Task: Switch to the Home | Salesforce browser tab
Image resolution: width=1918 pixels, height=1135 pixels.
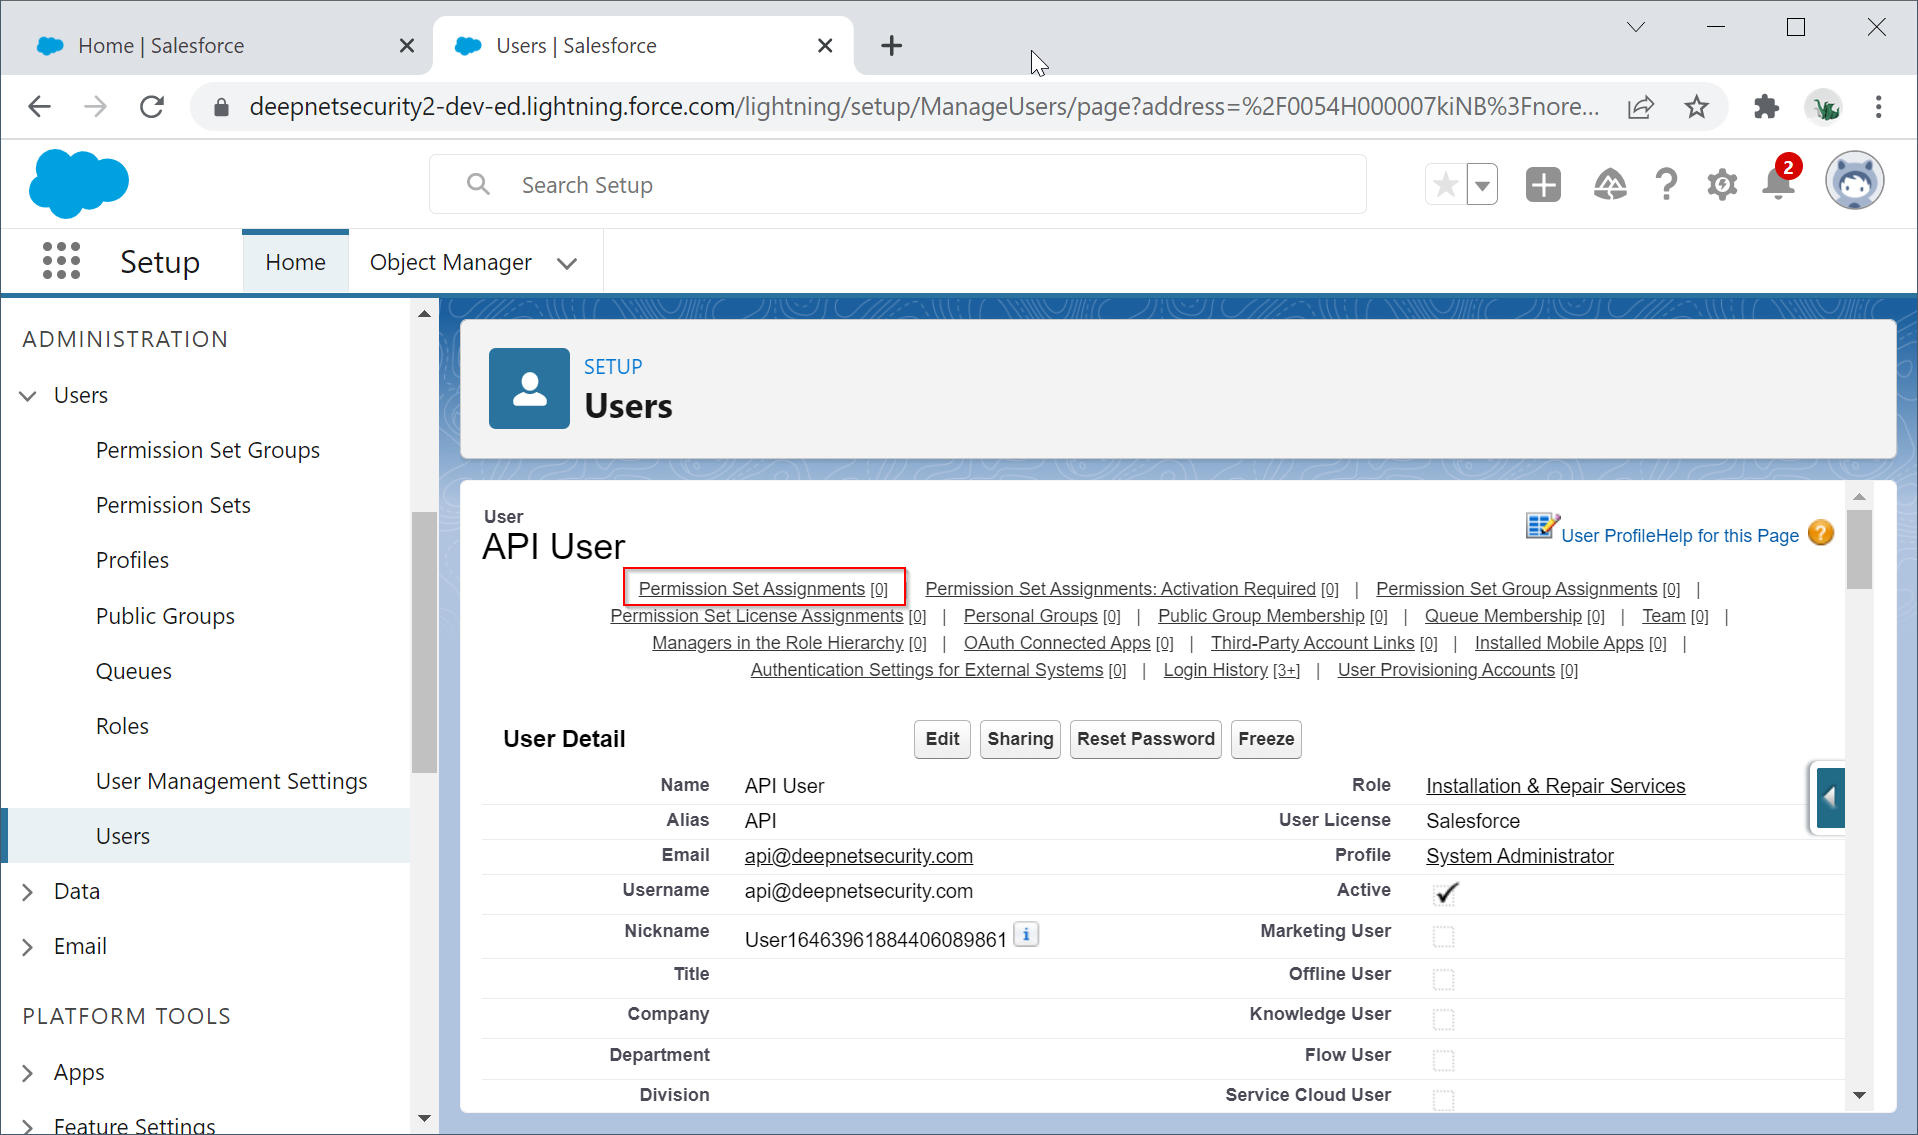Action: tap(160, 46)
